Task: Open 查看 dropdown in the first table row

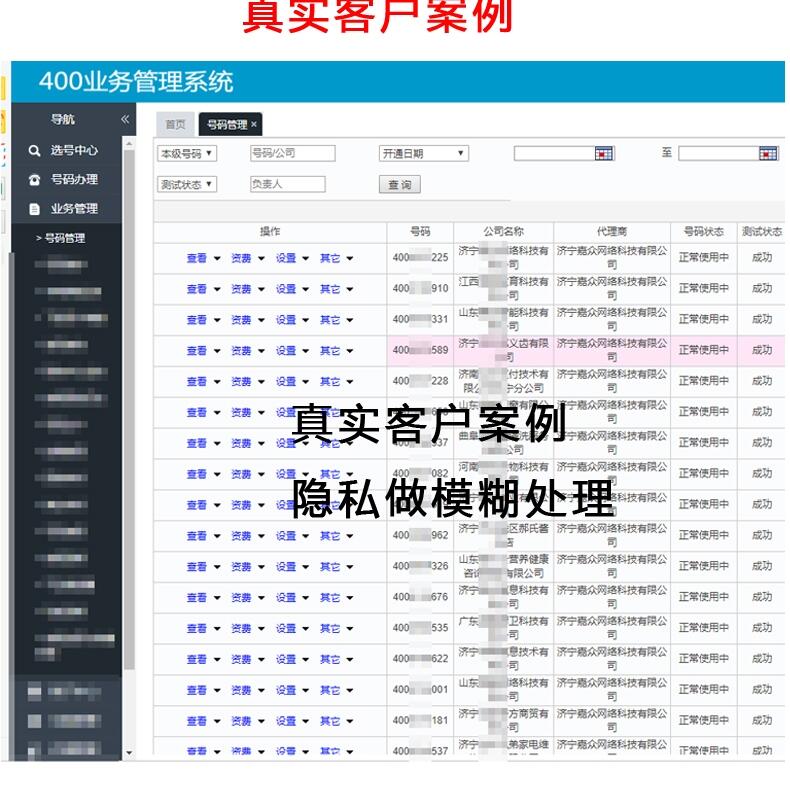Action: [x=202, y=258]
